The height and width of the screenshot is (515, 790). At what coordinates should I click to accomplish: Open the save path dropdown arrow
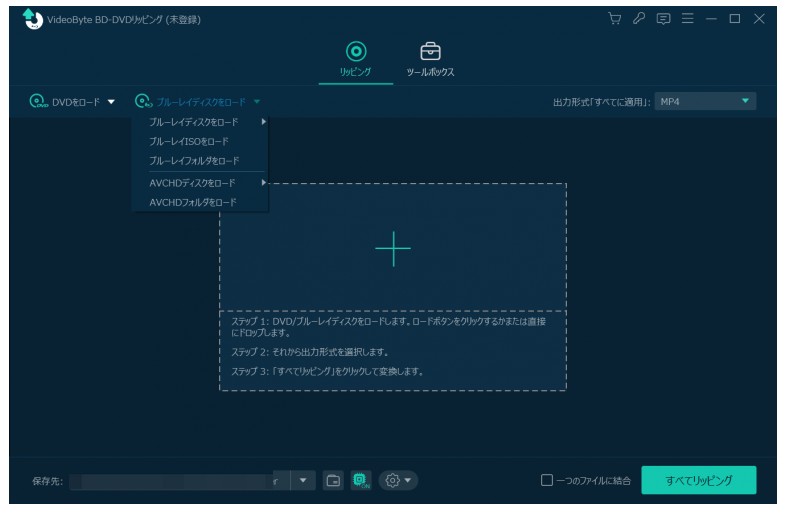[x=303, y=481]
